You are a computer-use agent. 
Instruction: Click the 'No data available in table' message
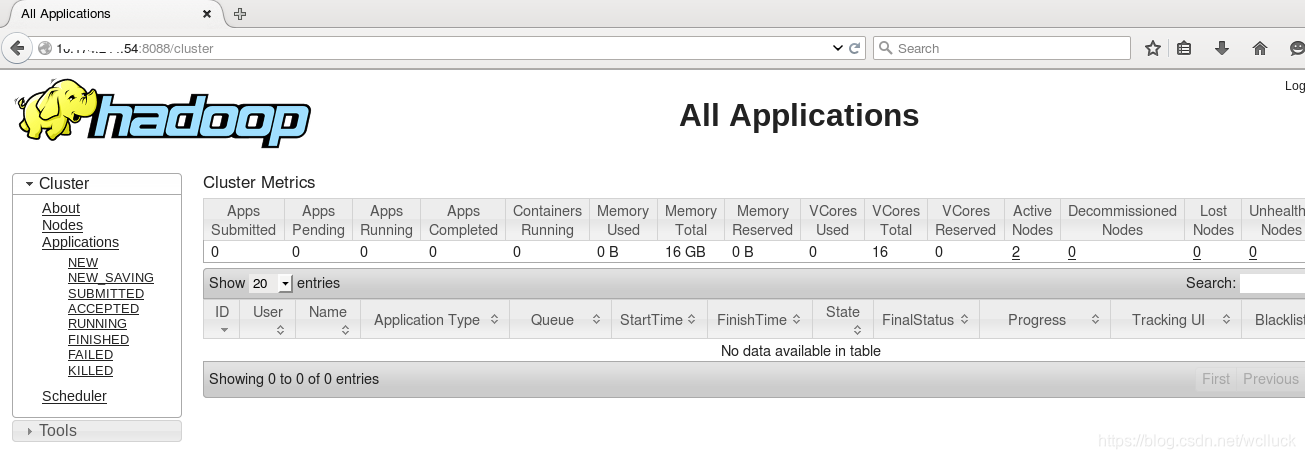[801, 351]
